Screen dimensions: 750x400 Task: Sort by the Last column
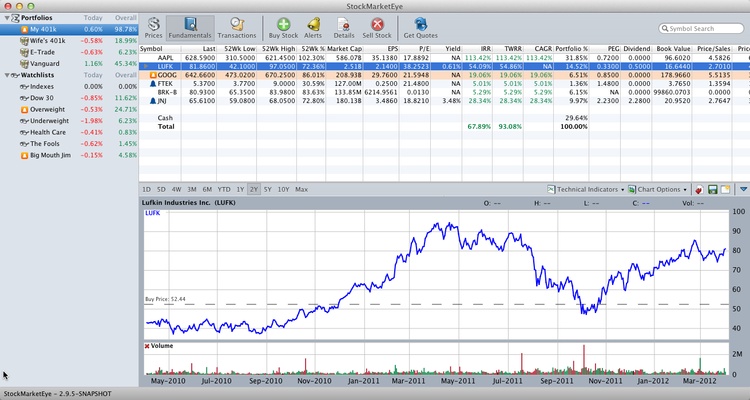199,49
